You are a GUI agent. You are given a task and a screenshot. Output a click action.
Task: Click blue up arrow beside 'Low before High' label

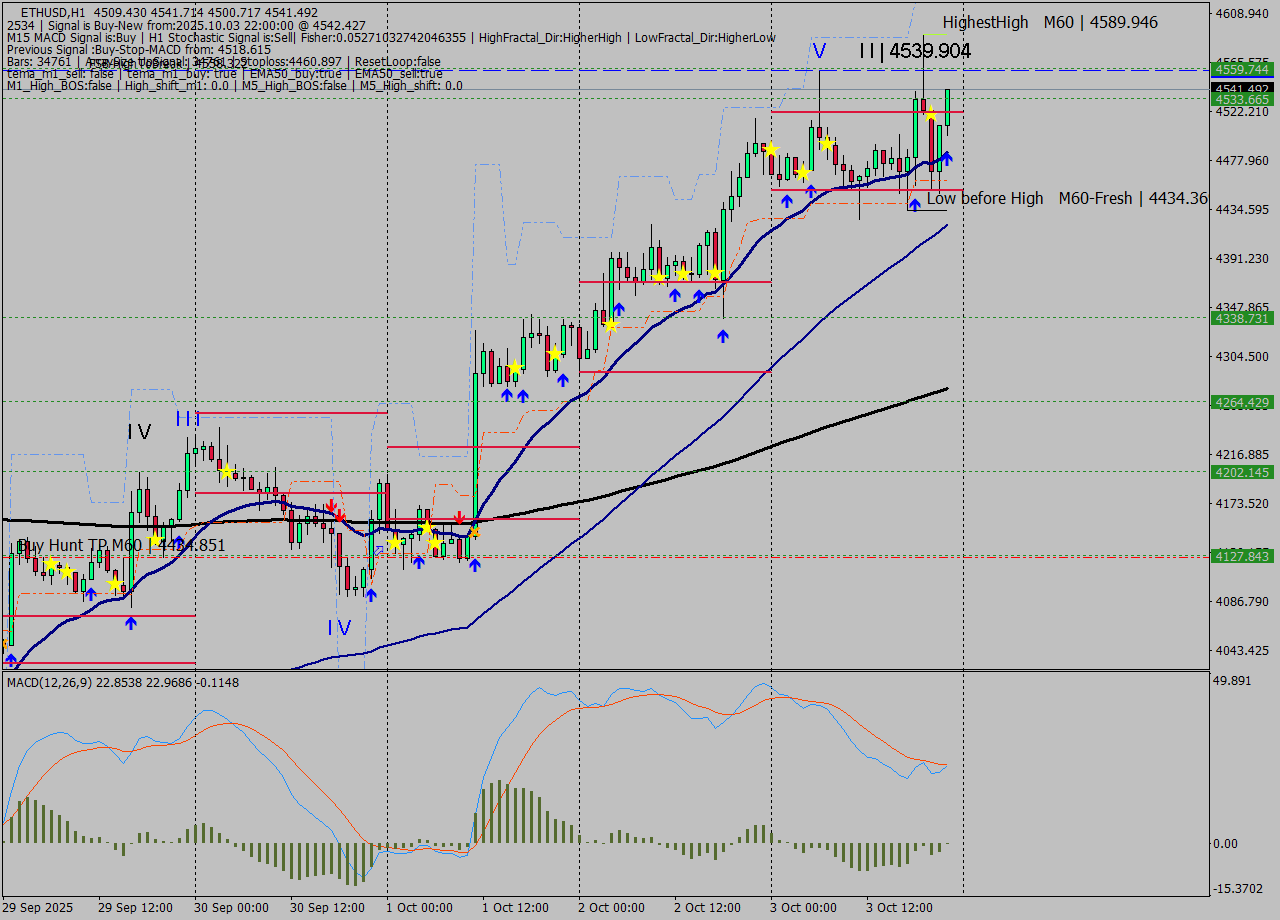(x=914, y=205)
